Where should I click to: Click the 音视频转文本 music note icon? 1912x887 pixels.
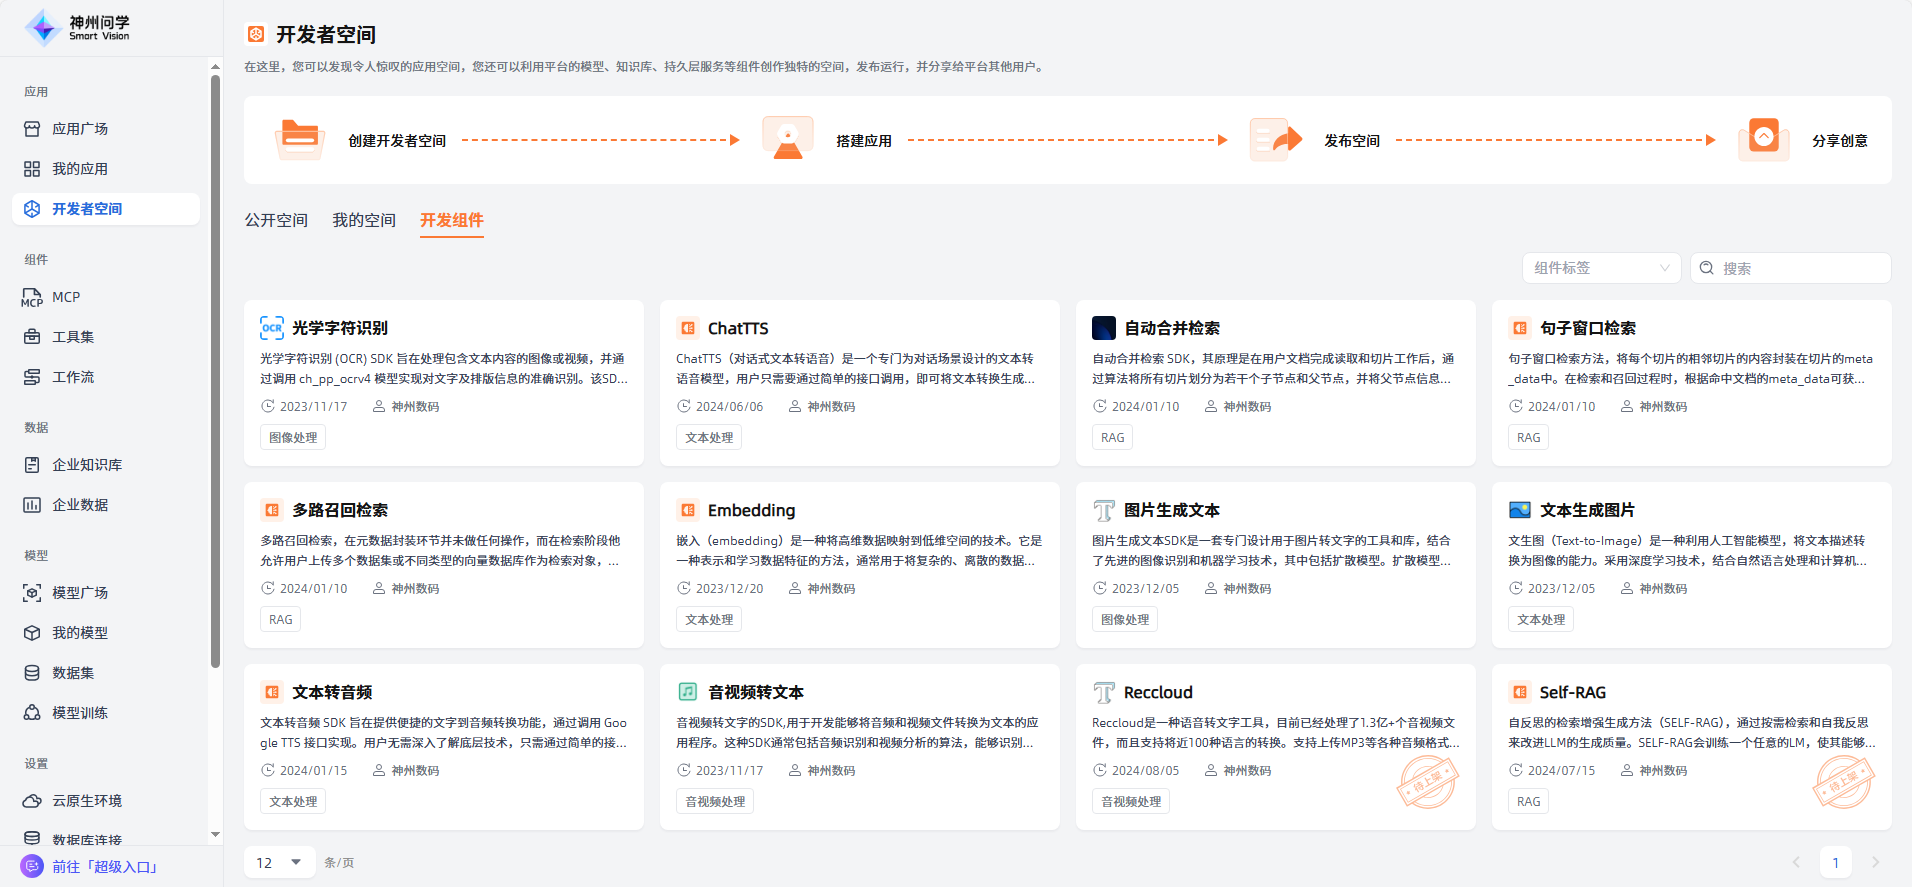pos(688,692)
